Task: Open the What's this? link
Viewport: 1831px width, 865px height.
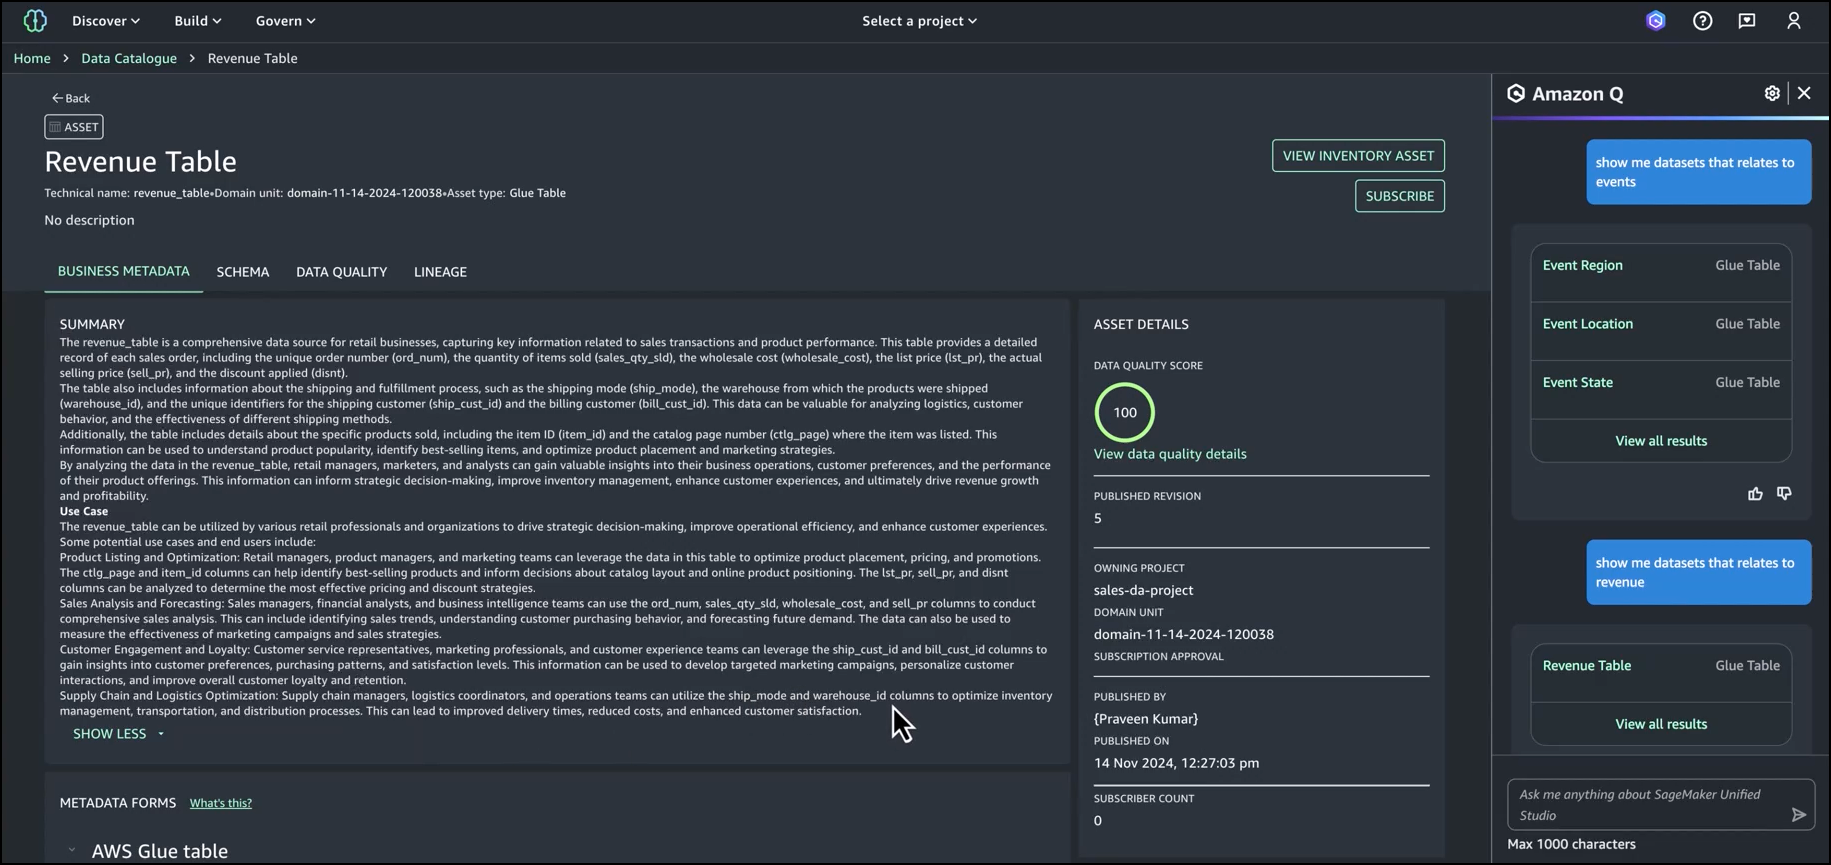Action: tap(221, 803)
